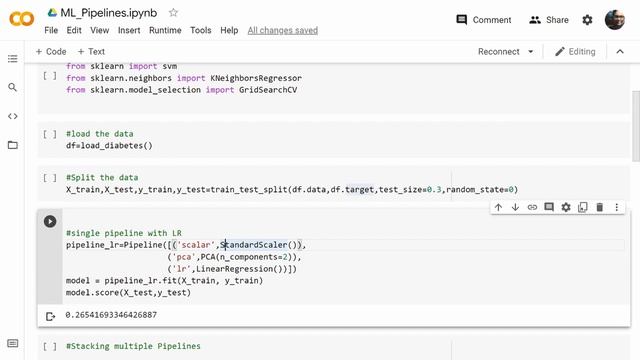Open the Edit menu
Viewport: 640px width, 360px height.
click(x=74, y=30)
